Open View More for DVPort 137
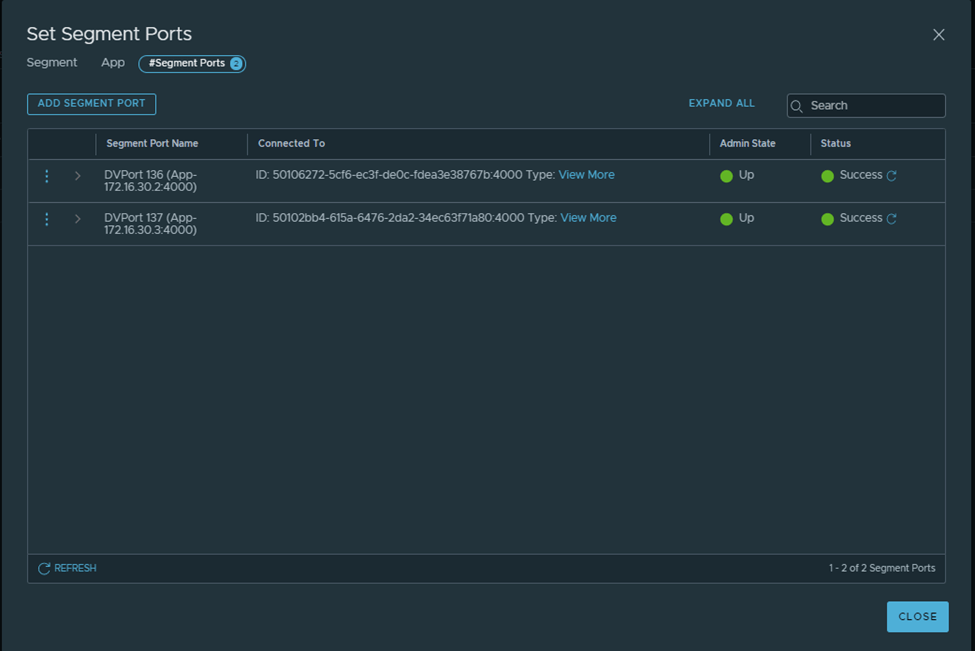The width and height of the screenshot is (975, 651). point(588,218)
